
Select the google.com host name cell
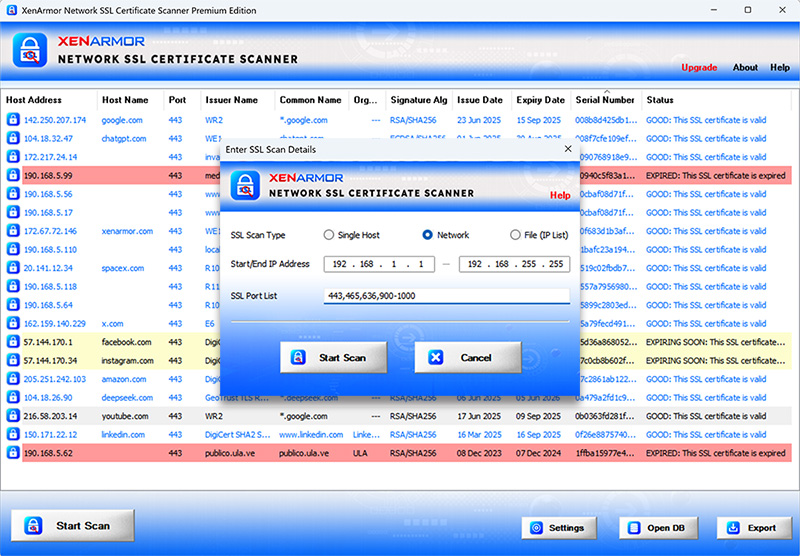point(122,120)
